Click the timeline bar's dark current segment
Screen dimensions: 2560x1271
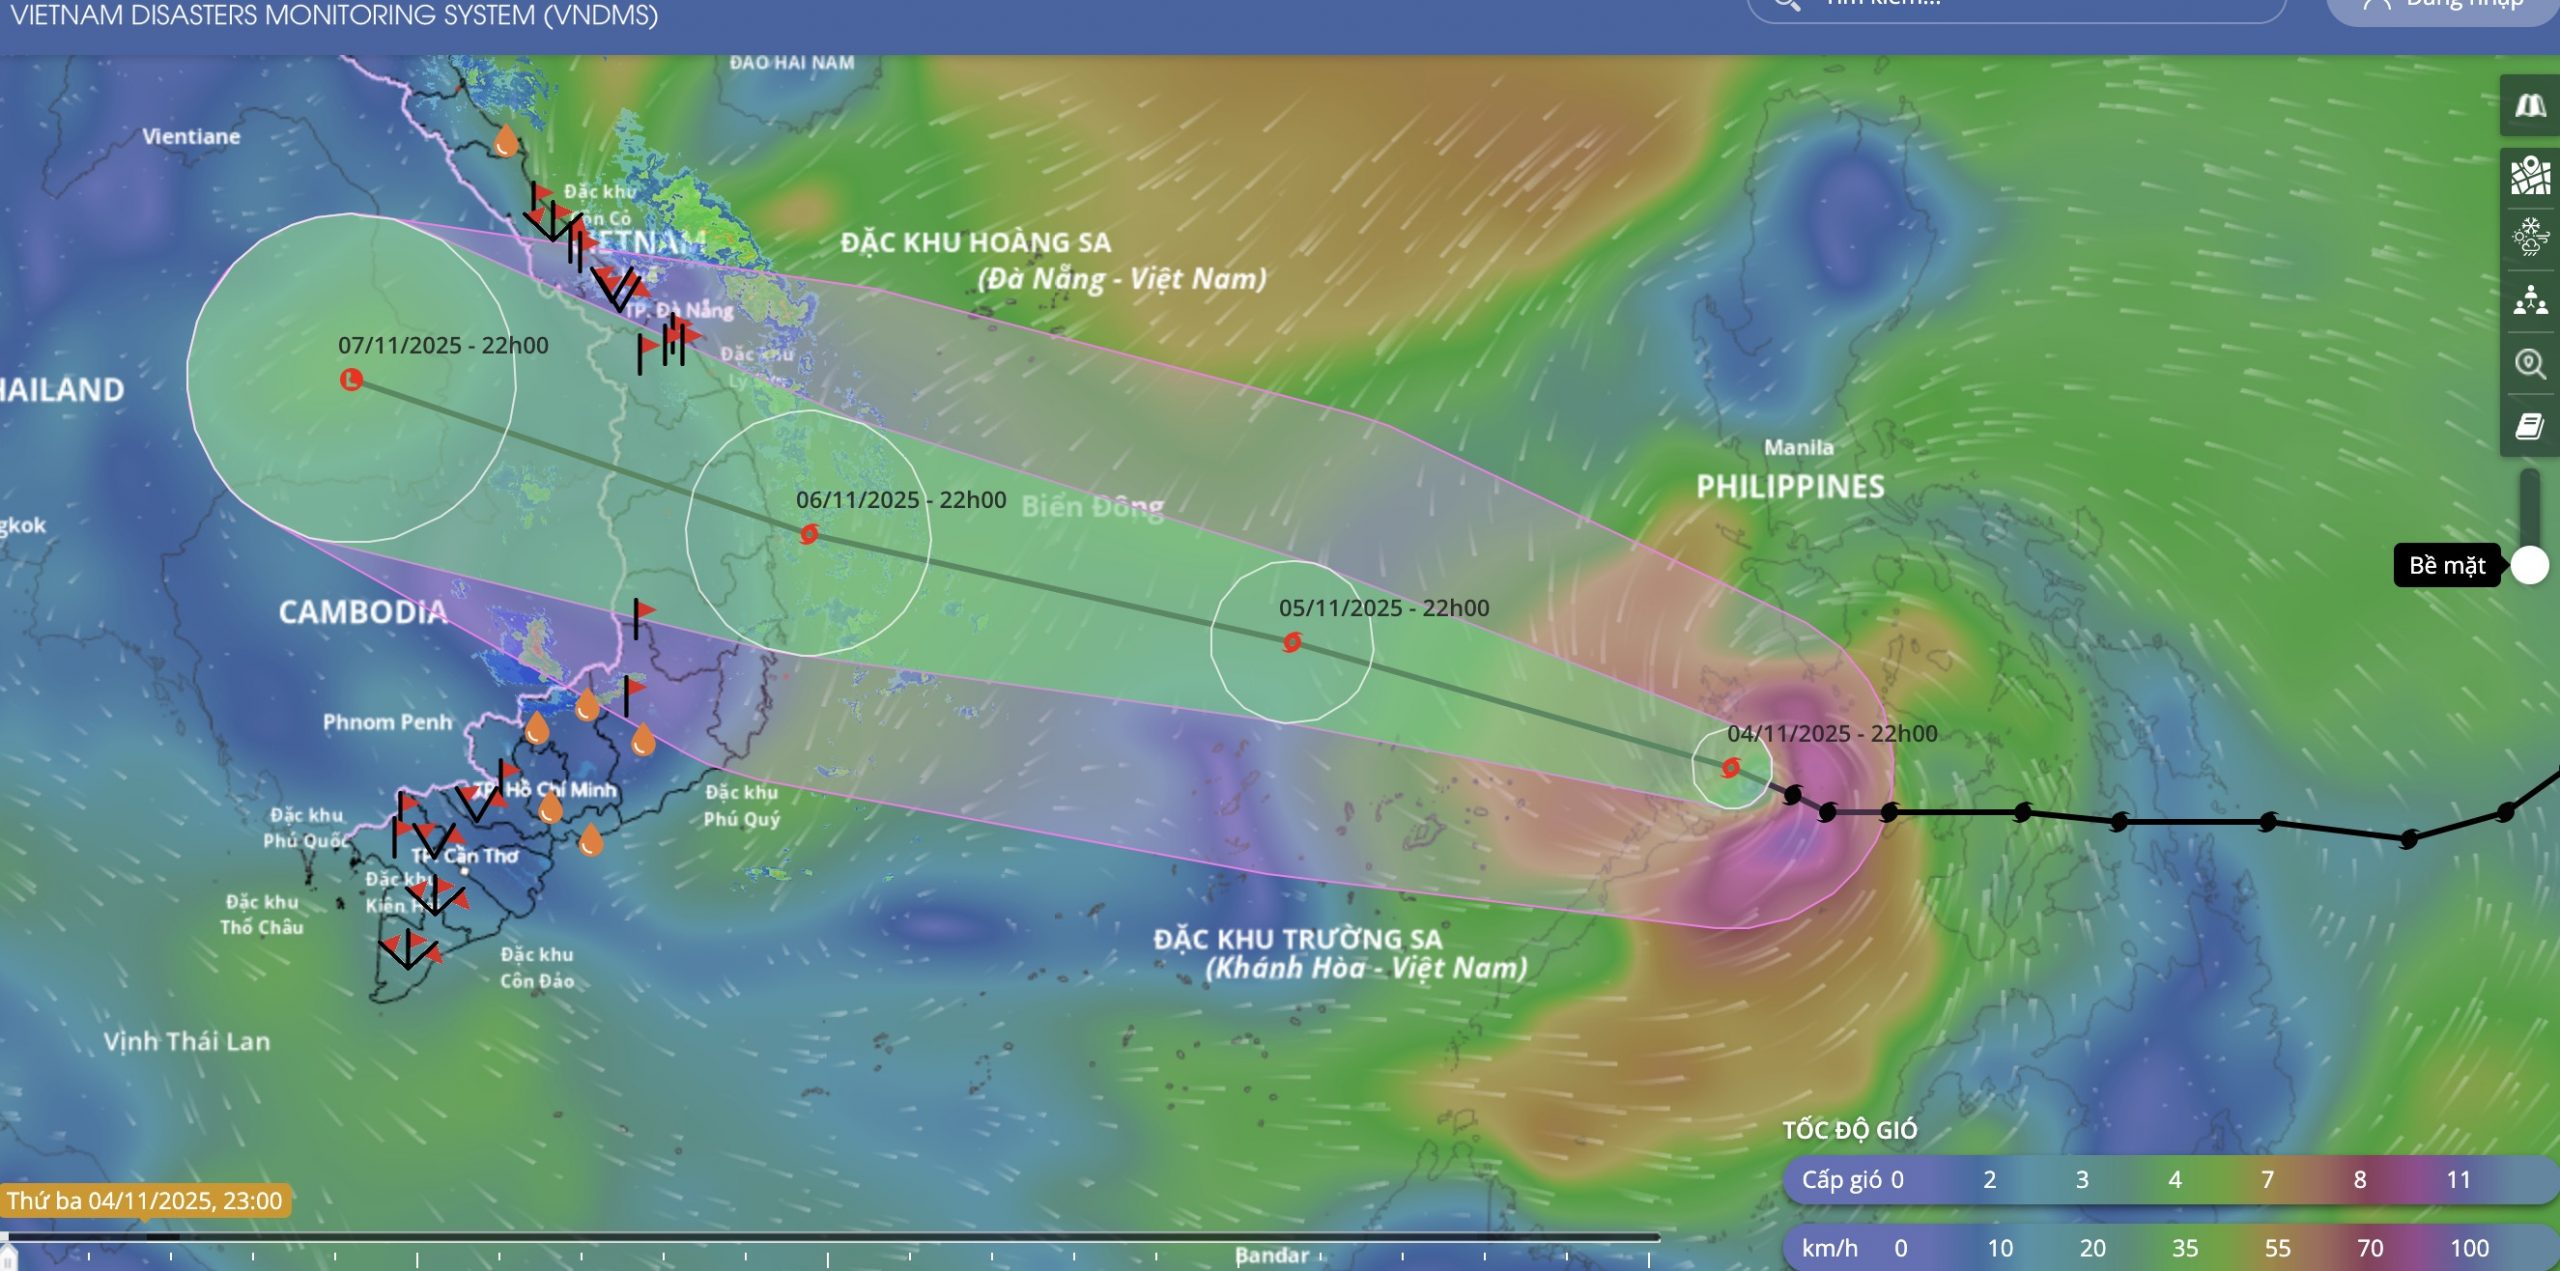coord(163,1236)
